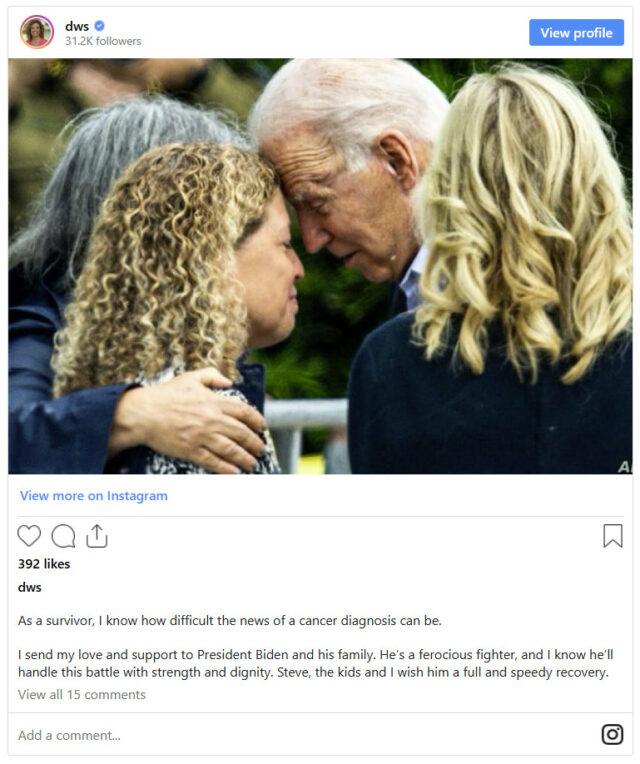The width and height of the screenshot is (640, 764).
Task: Open the embedded post photo
Action: 320,266
